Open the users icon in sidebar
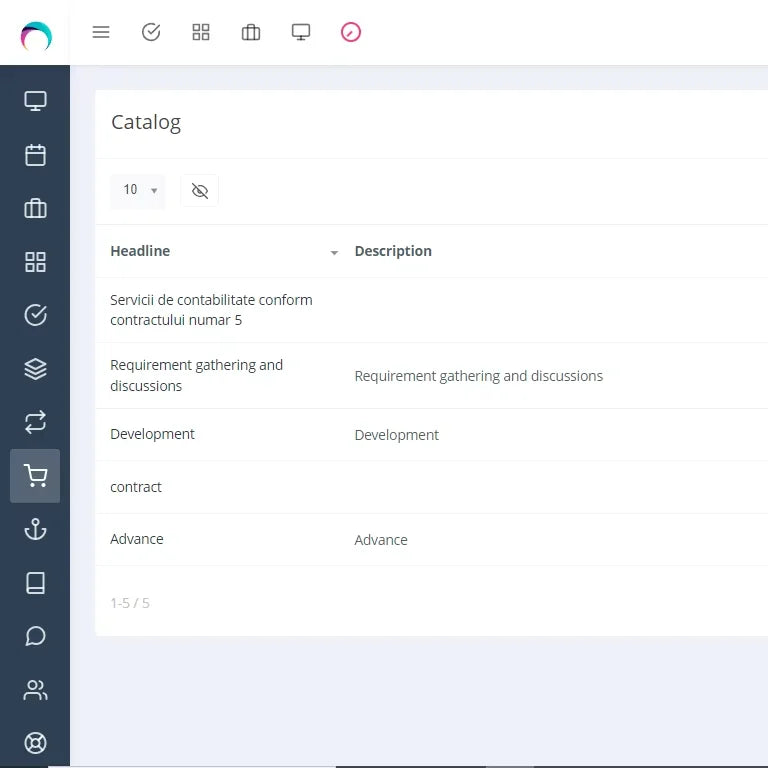Viewport: 768px width, 768px height. click(x=35, y=690)
